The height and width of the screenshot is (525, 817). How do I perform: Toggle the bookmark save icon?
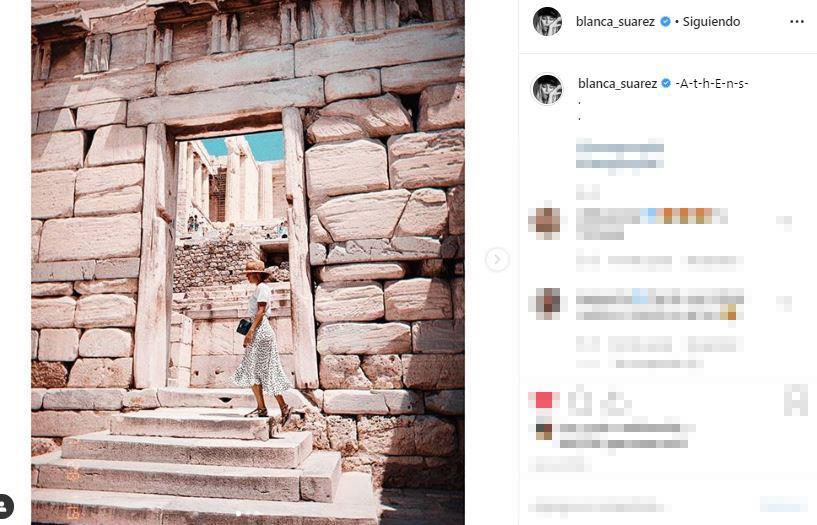[795, 402]
